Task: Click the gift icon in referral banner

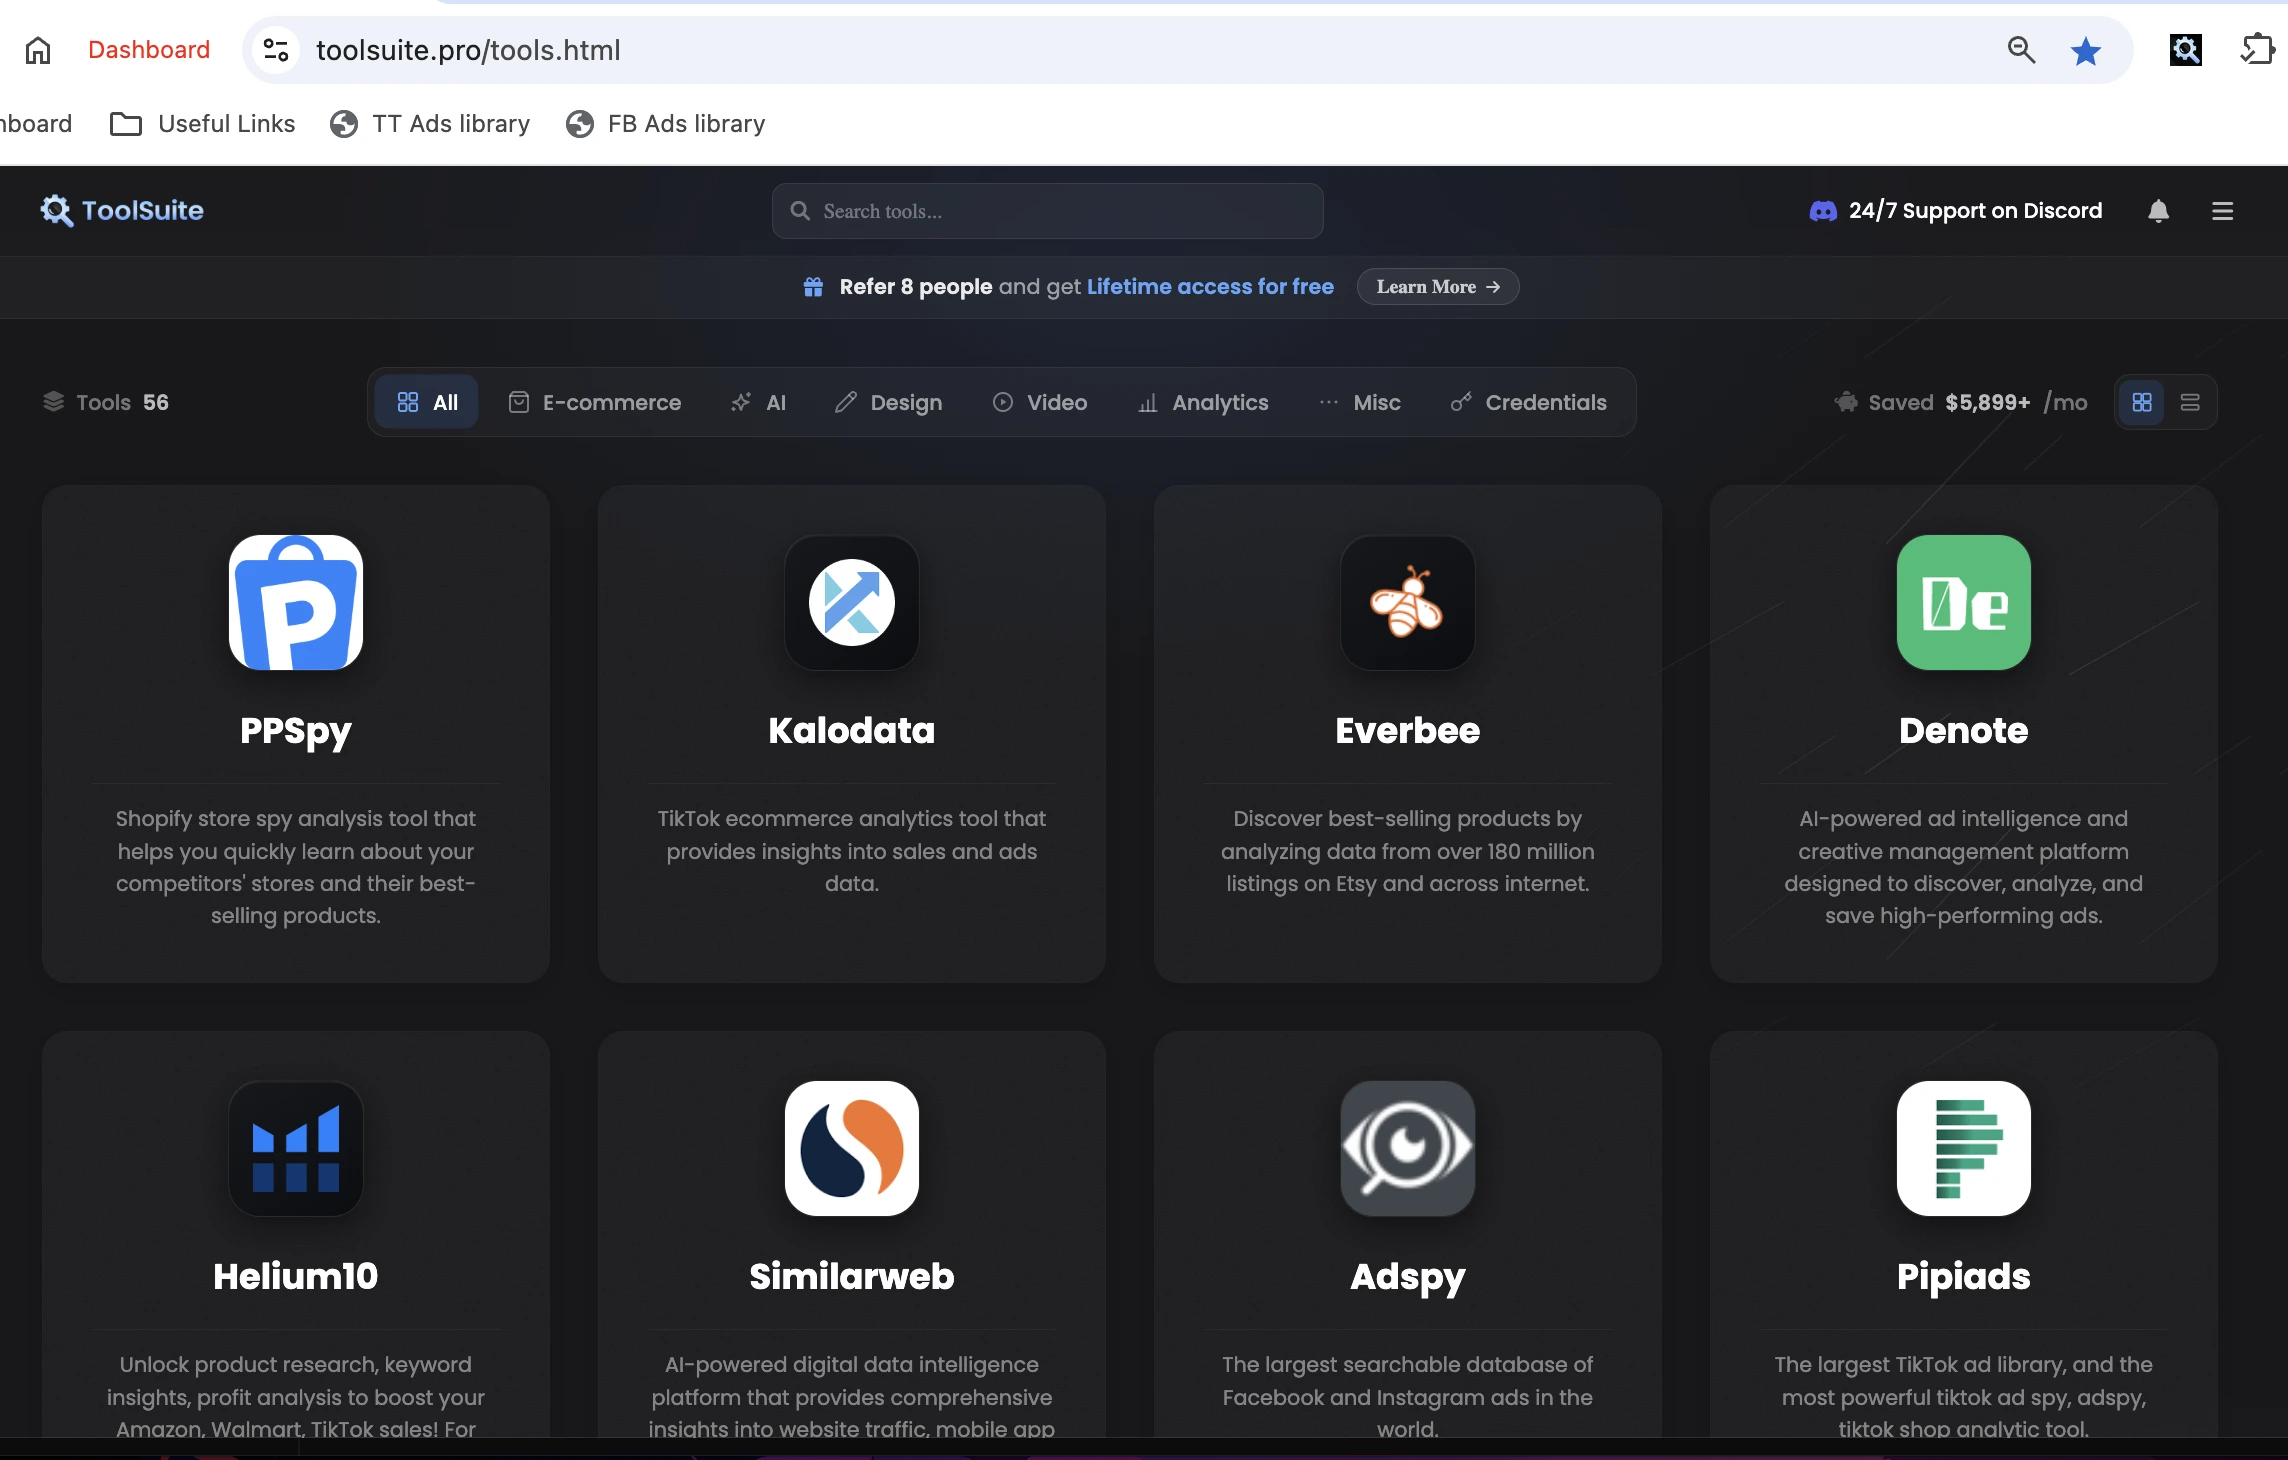Action: 813,287
